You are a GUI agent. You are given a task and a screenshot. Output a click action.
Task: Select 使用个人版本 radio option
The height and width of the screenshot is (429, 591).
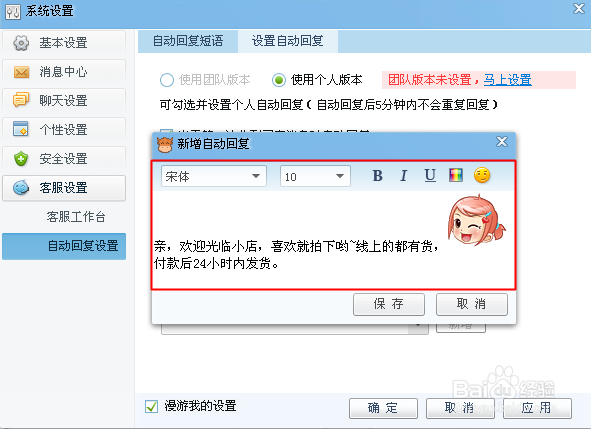pyautogui.click(x=279, y=80)
